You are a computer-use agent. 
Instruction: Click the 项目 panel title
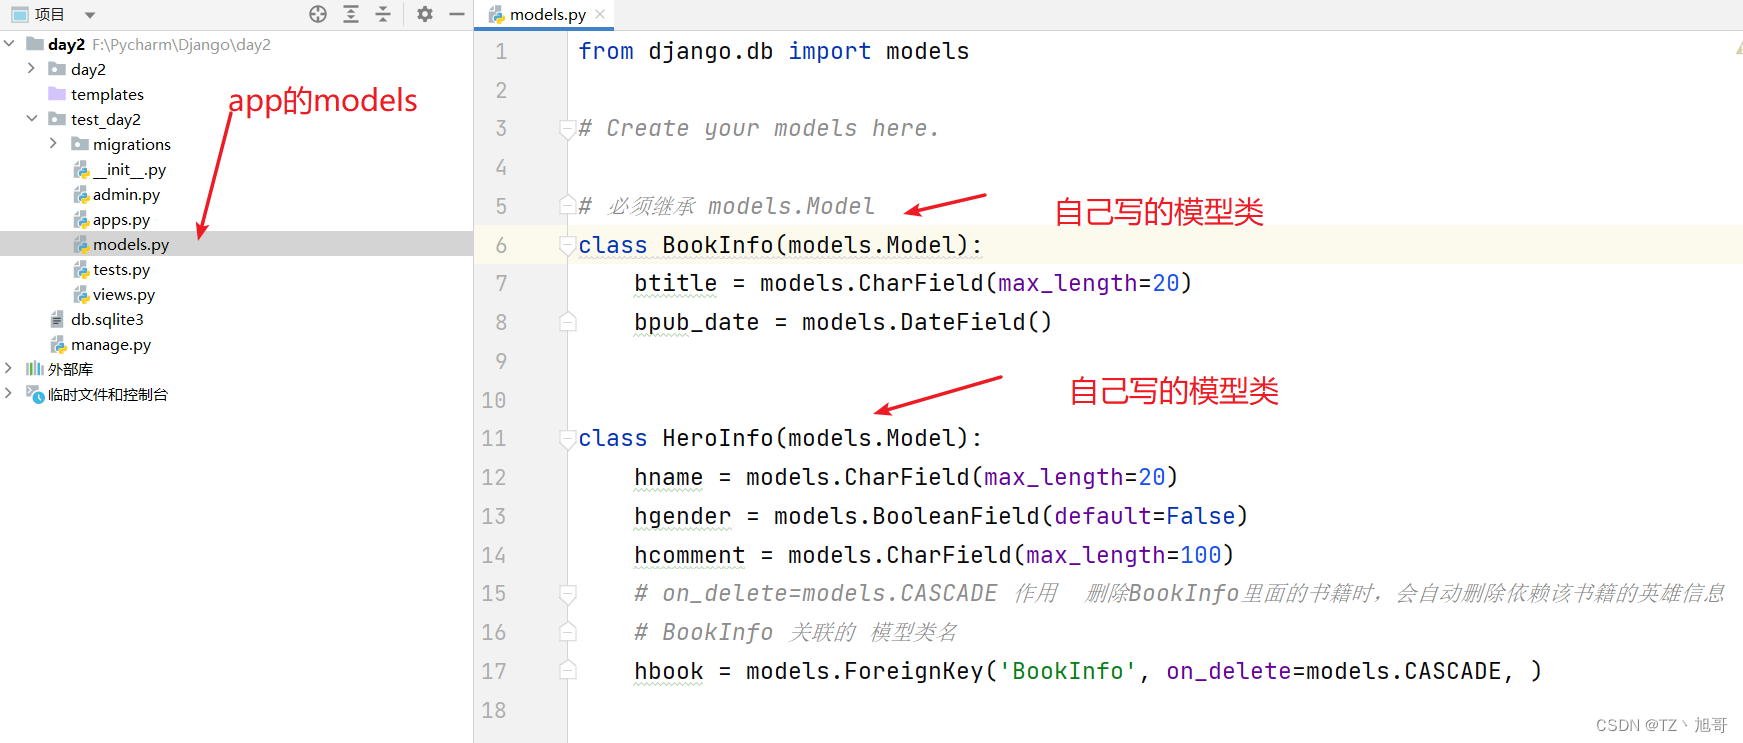[x=49, y=14]
